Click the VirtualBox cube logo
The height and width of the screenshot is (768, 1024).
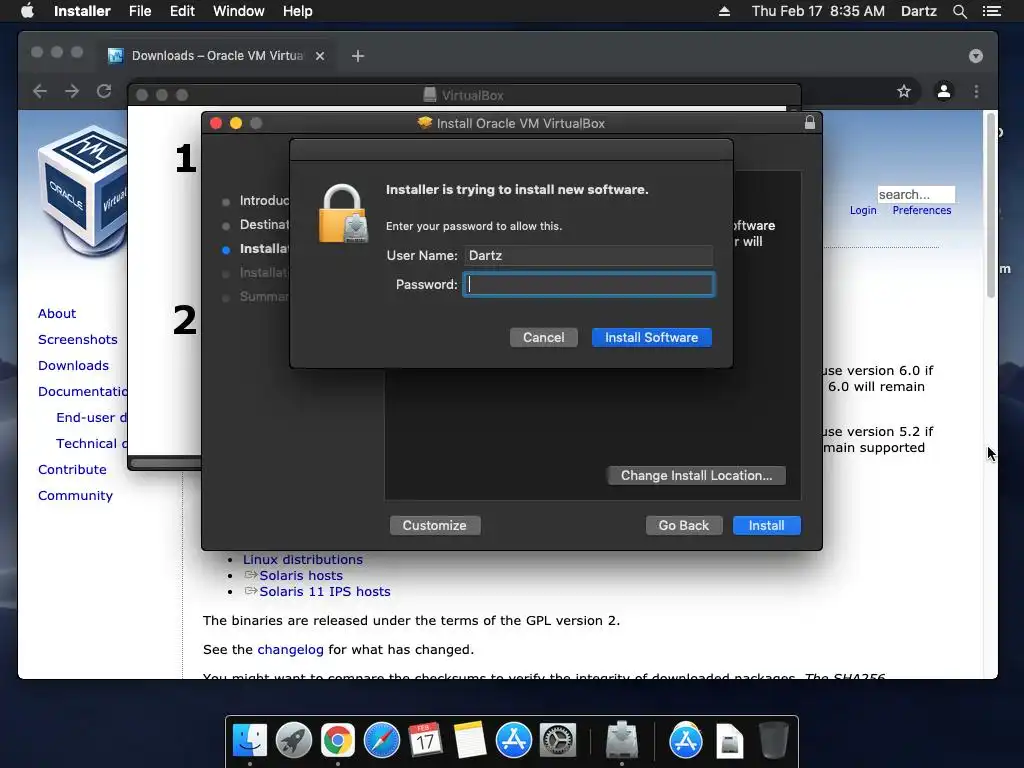tap(82, 189)
